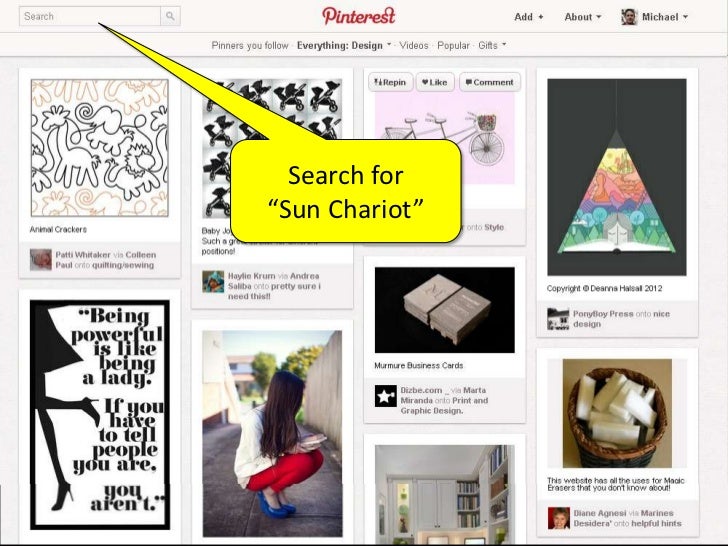Expand the Everything: Design category dropdown
The height and width of the screenshot is (546, 728).
[344, 46]
